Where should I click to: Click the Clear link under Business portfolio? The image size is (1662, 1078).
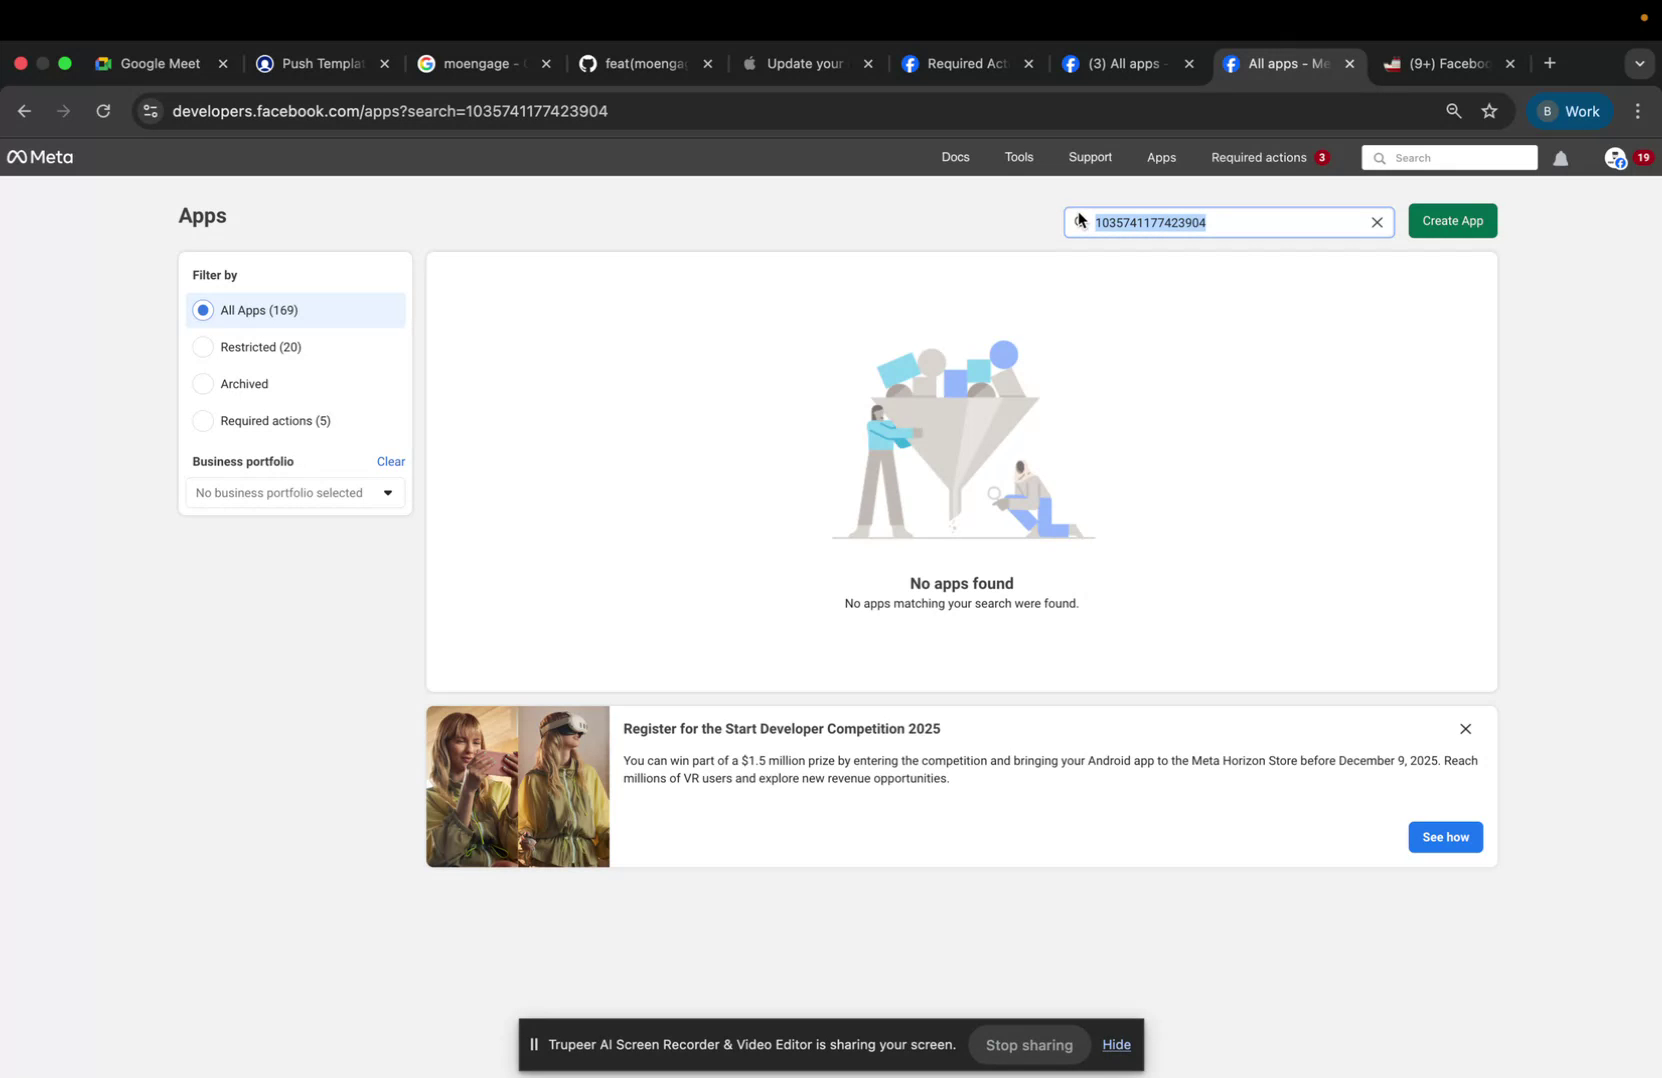coord(390,461)
